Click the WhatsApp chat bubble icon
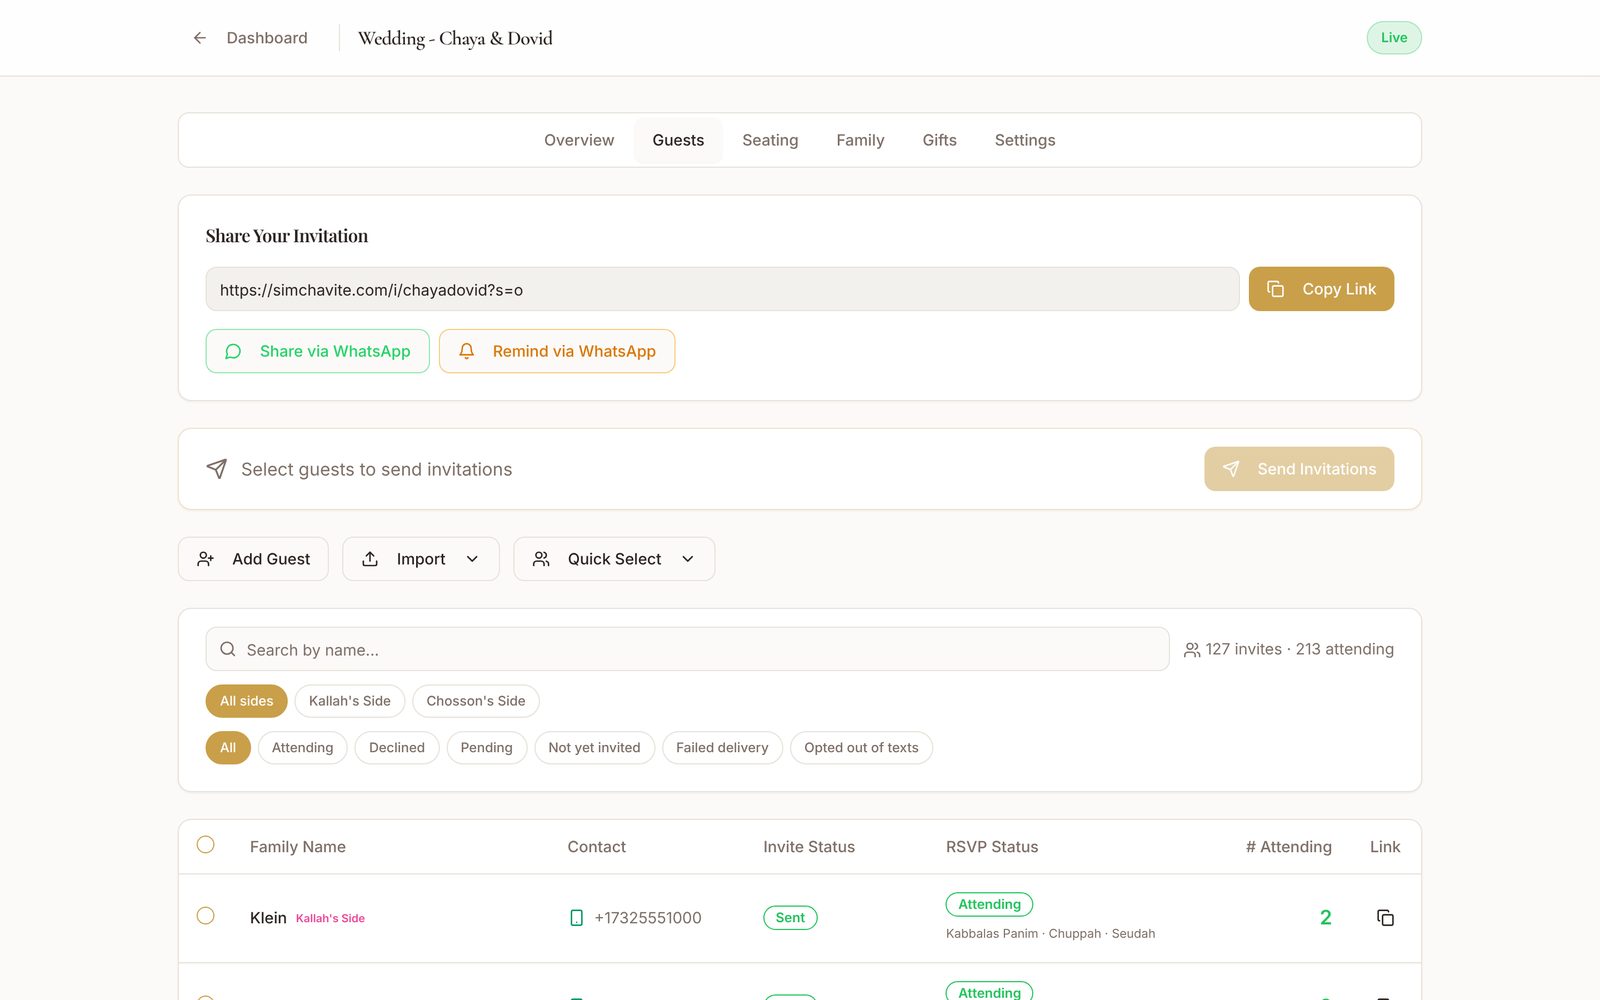The image size is (1600, 1000). click(233, 351)
